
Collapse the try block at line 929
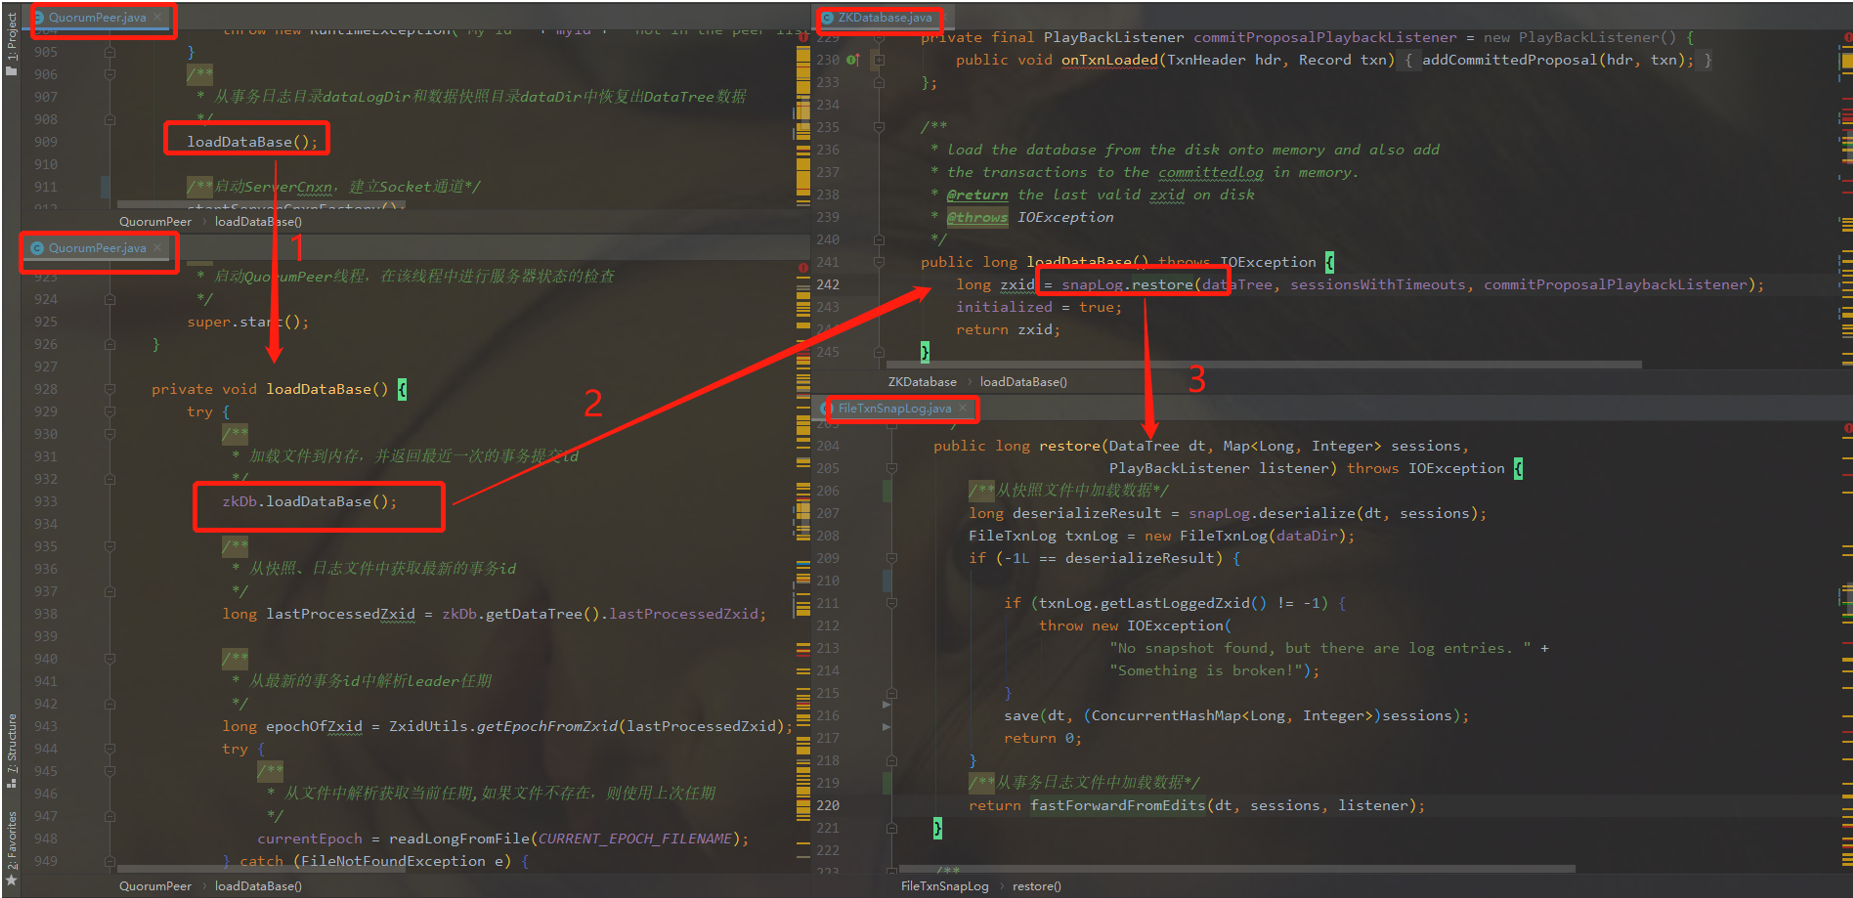tap(110, 411)
